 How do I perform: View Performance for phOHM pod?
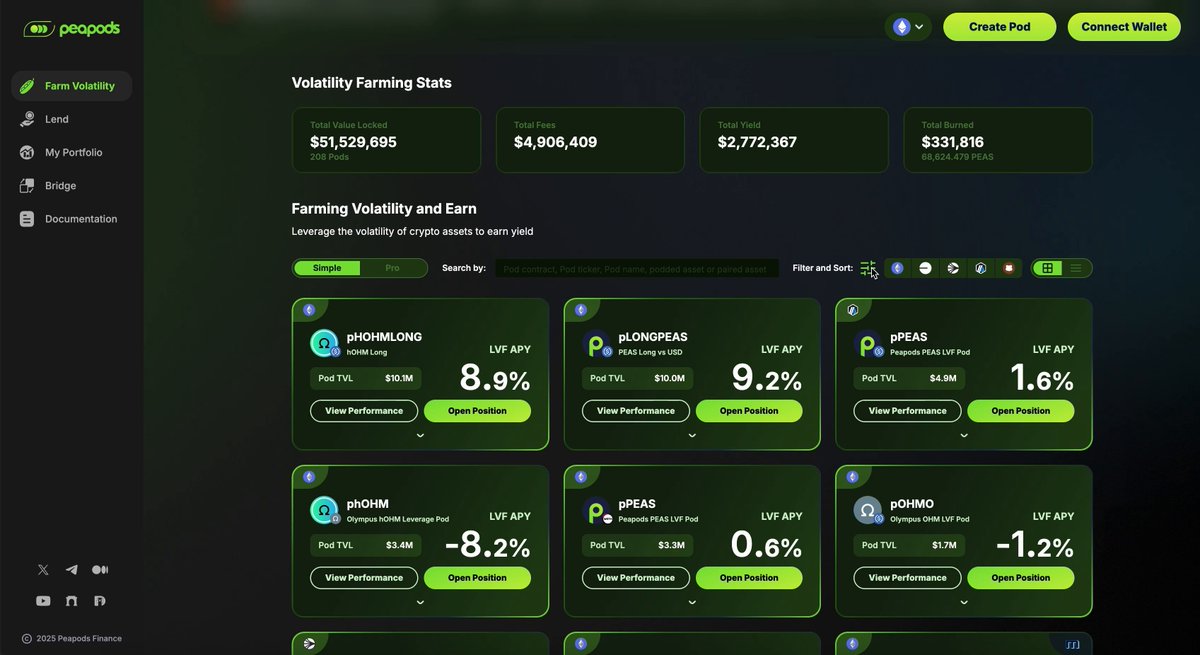364,578
